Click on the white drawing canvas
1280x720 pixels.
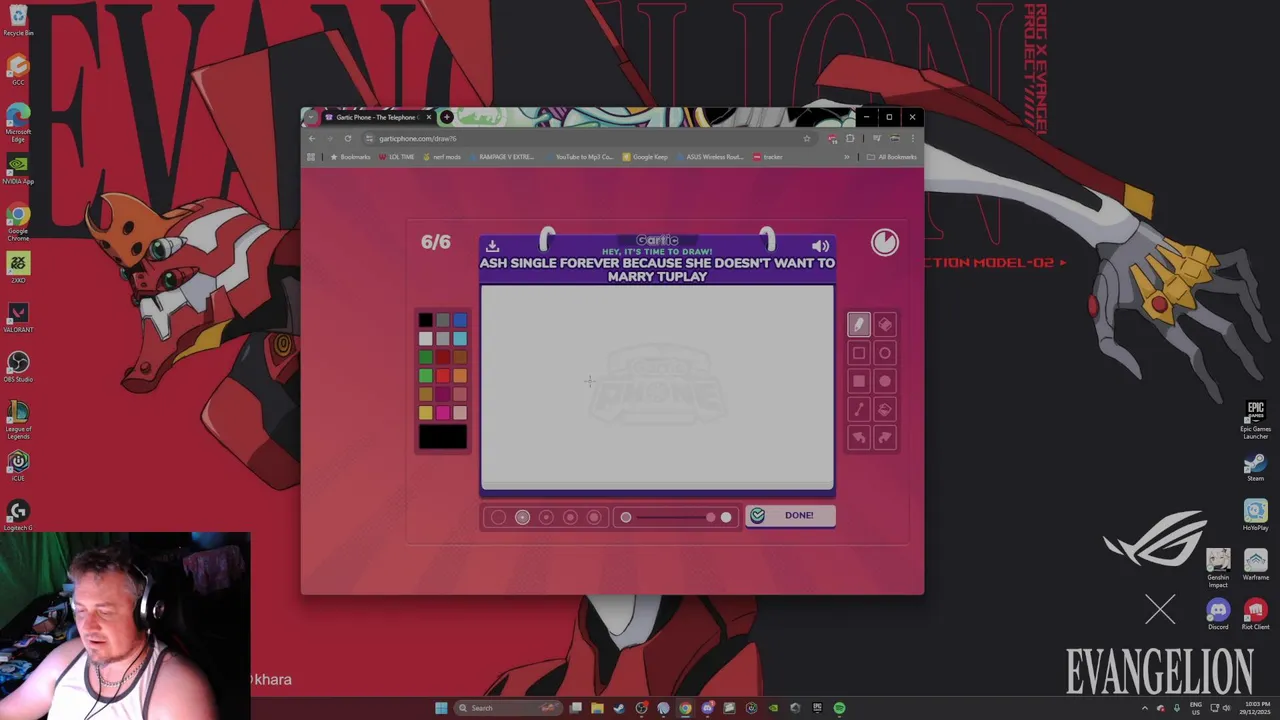tap(657, 387)
